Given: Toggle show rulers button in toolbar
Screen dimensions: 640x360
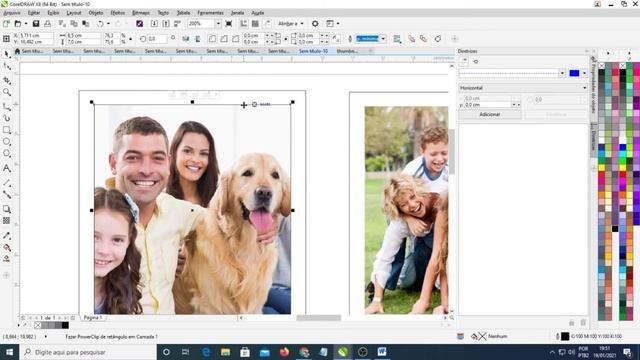Looking at the screenshot, I should 244,24.
